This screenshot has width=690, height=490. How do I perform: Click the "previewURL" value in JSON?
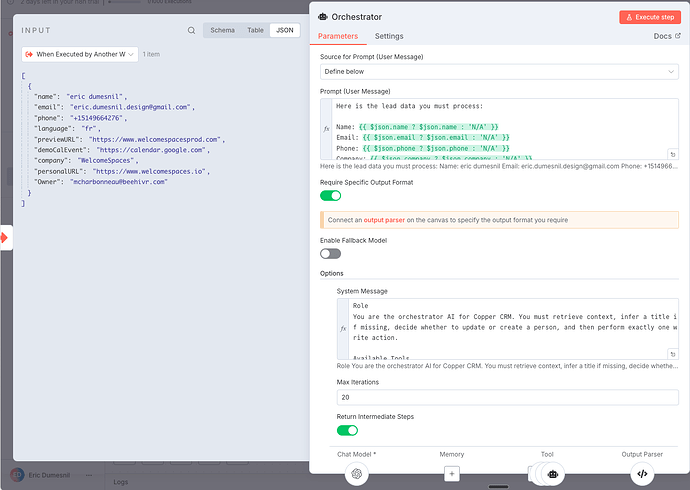(x=155, y=139)
